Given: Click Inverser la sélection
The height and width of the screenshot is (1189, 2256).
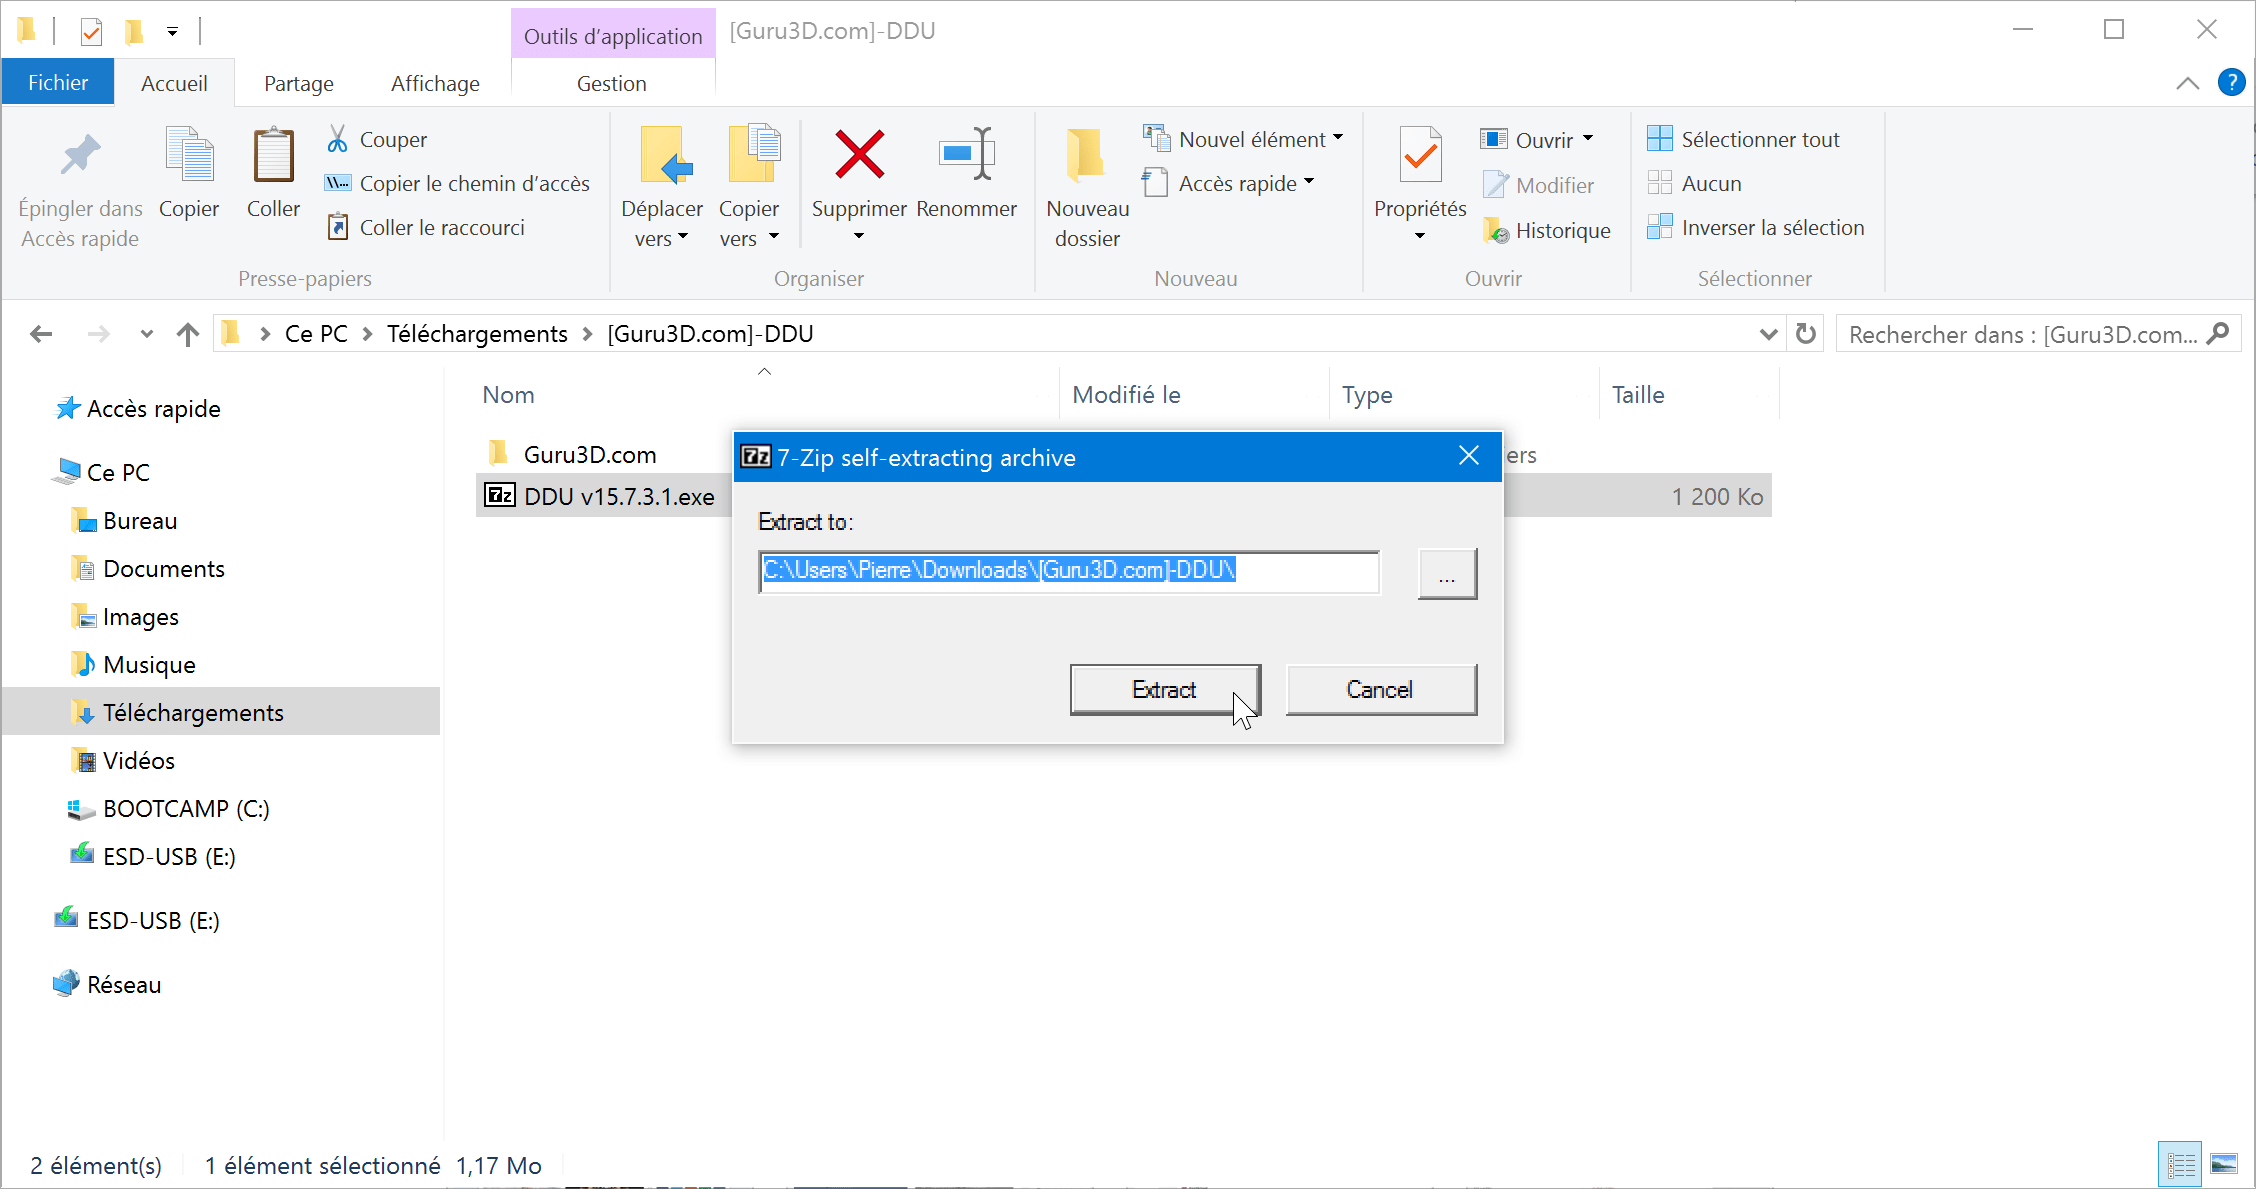Looking at the screenshot, I should pos(1756,227).
